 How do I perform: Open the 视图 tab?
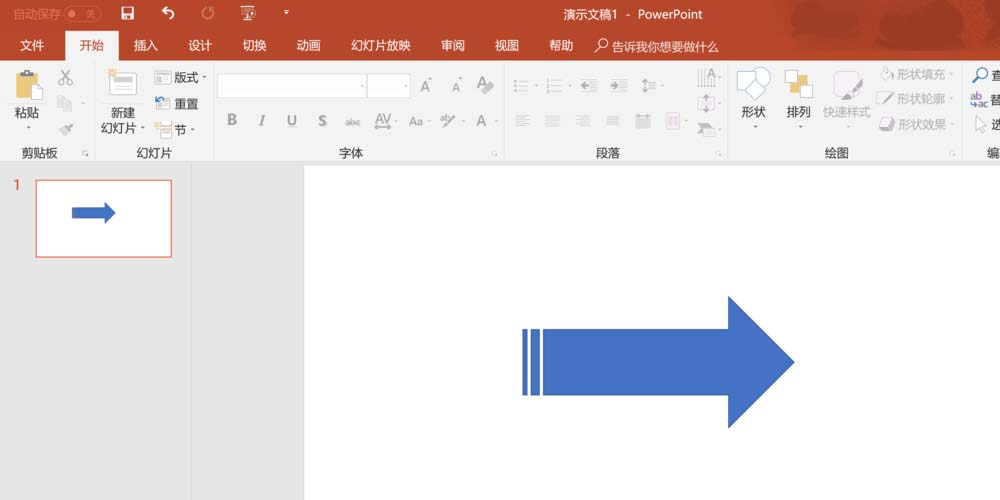tap(507, 46)
